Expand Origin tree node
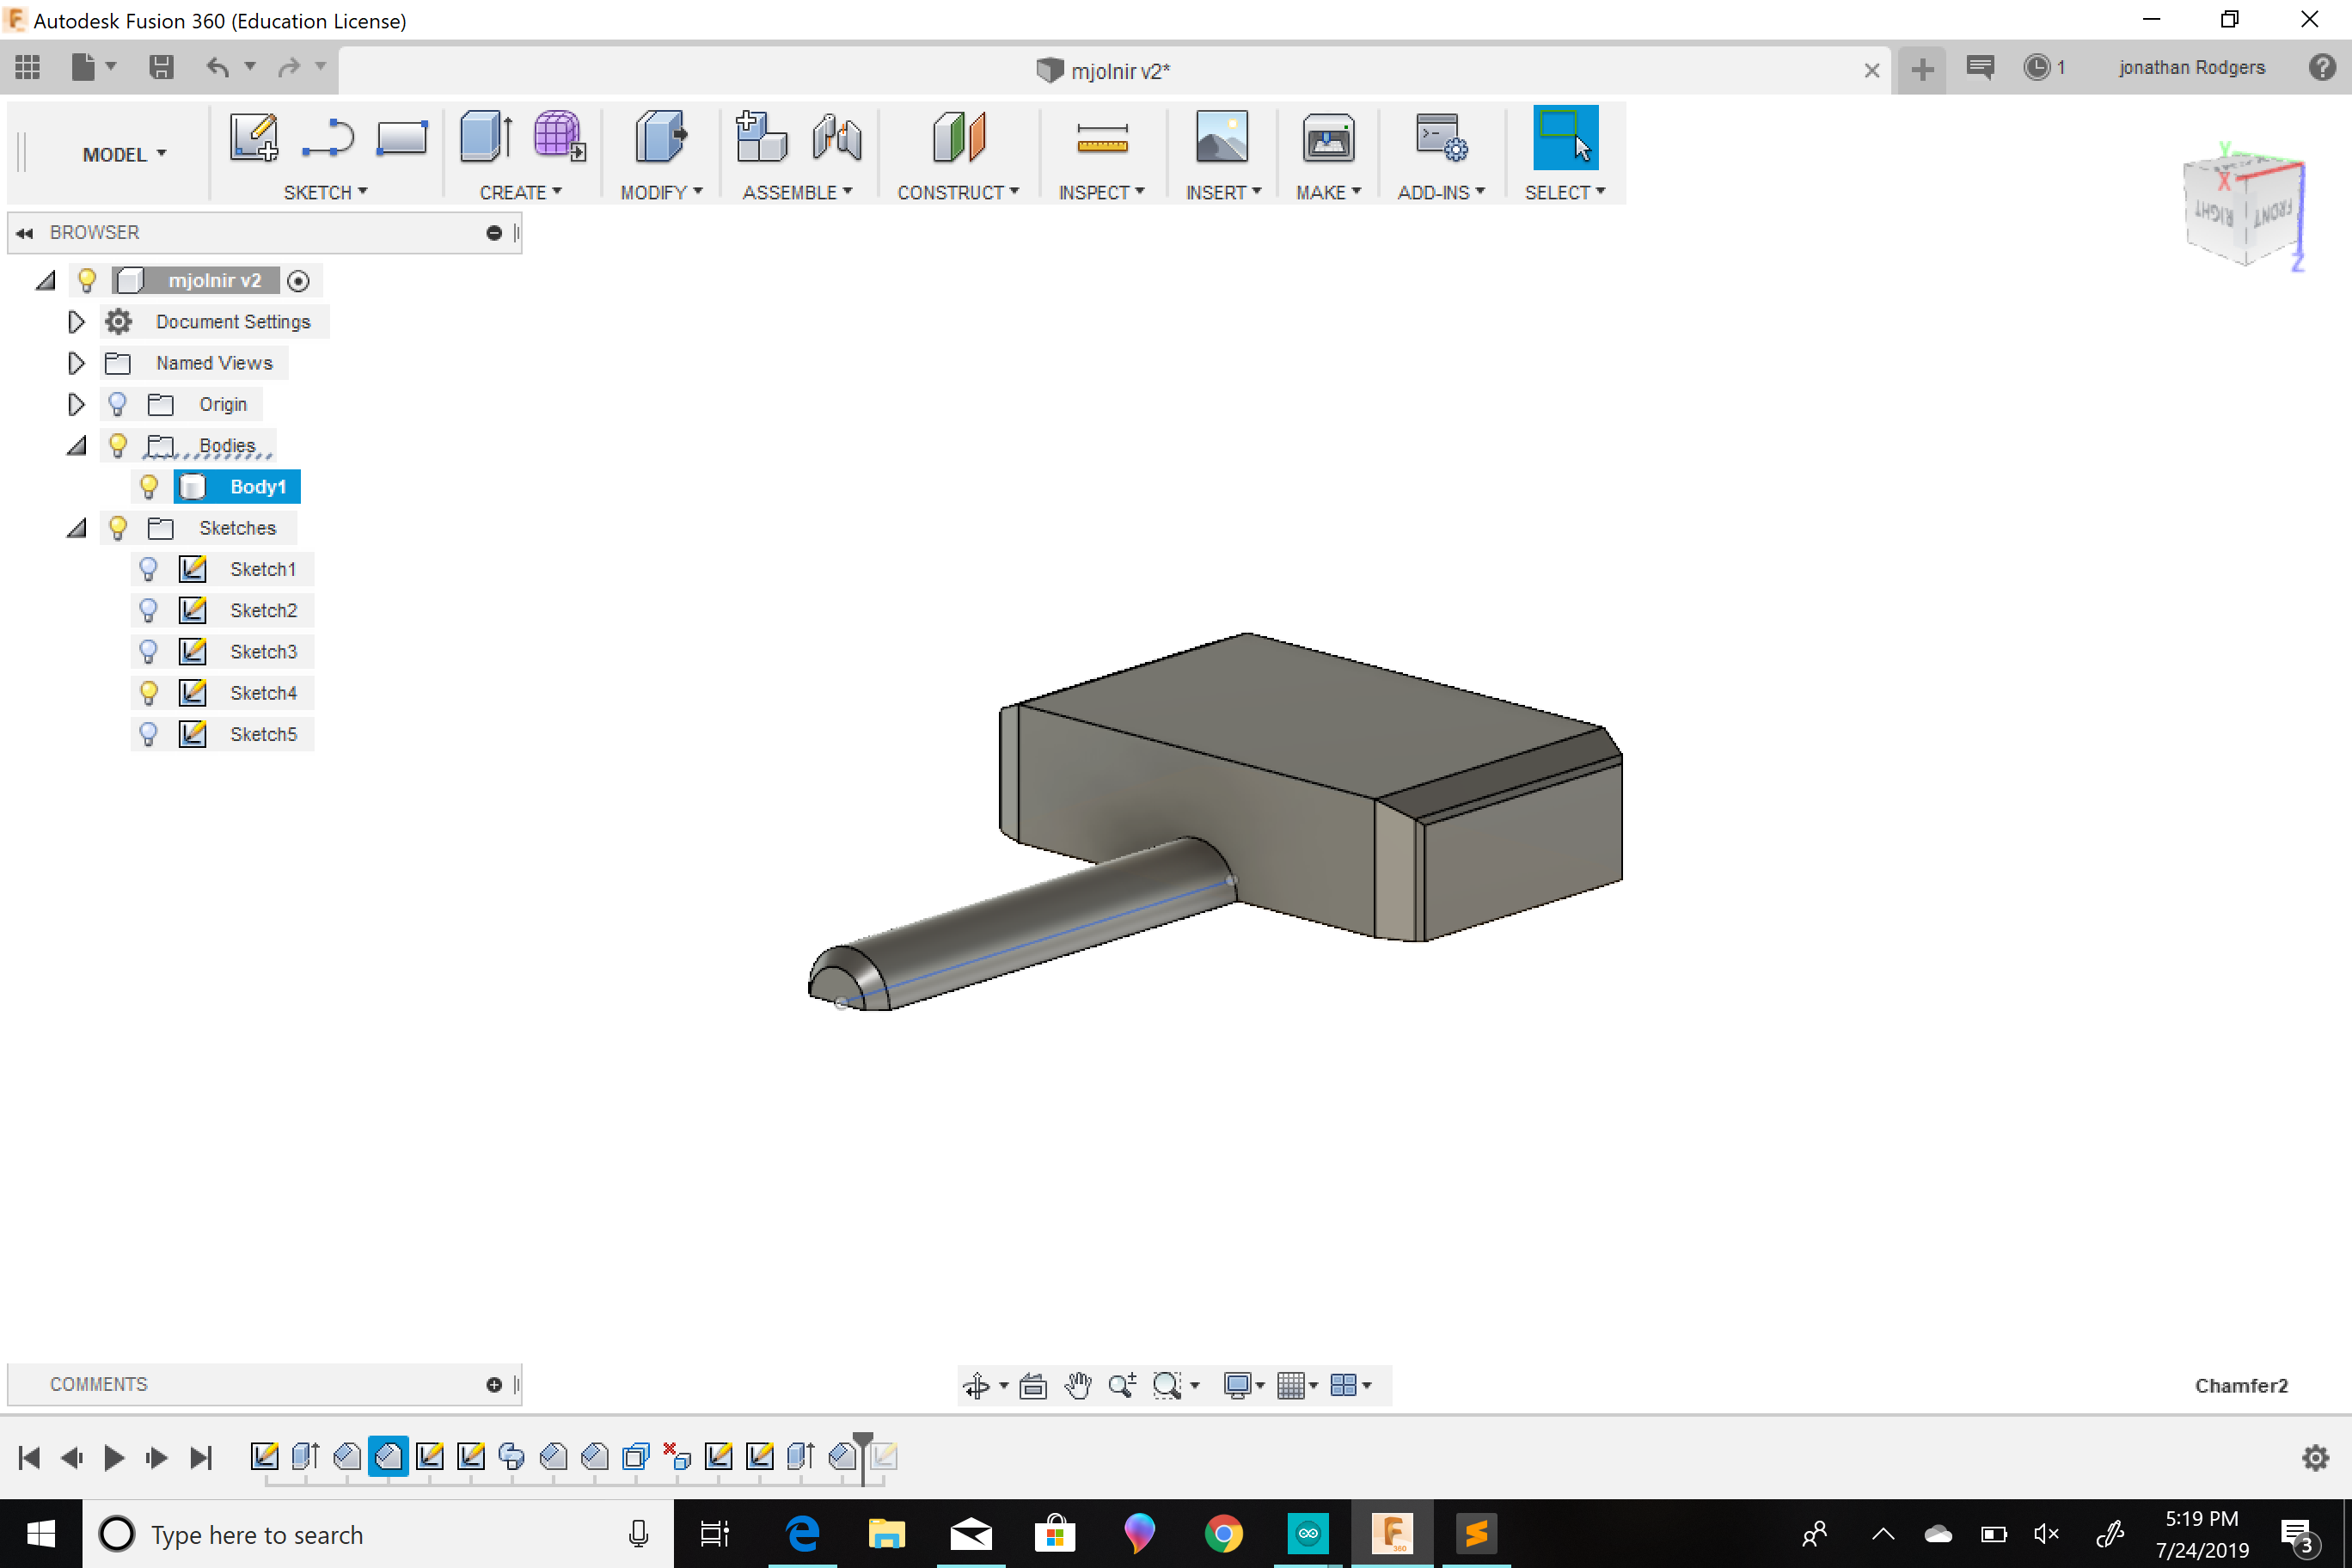This screenshot has width=2352, height=1568. [x=76, y=404]
